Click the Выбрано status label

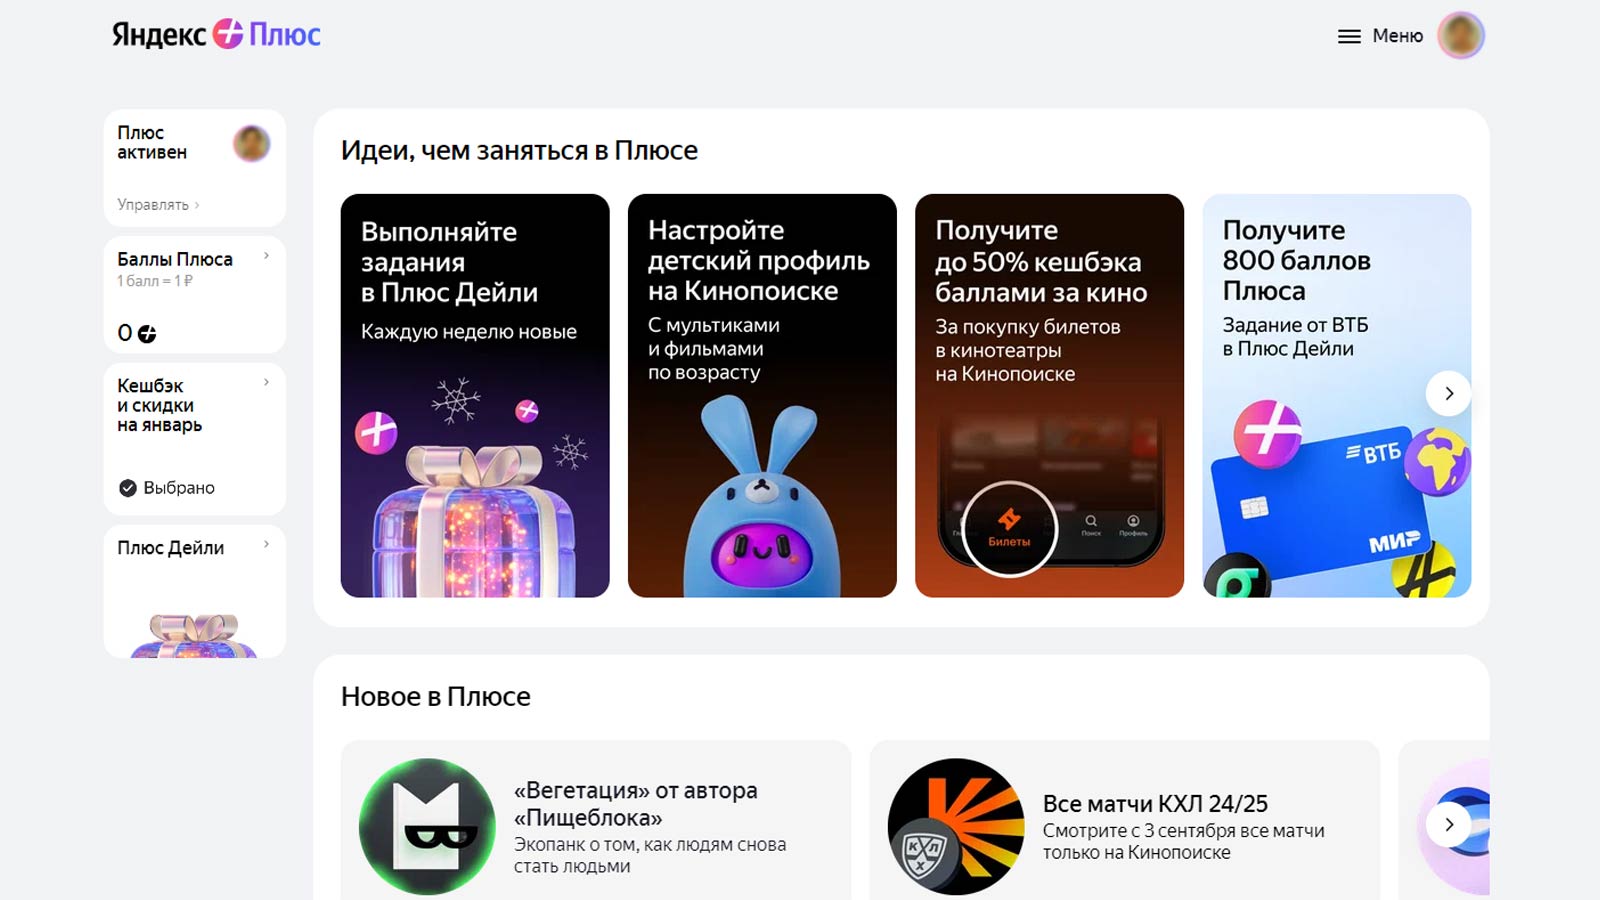tap(179, 488)
